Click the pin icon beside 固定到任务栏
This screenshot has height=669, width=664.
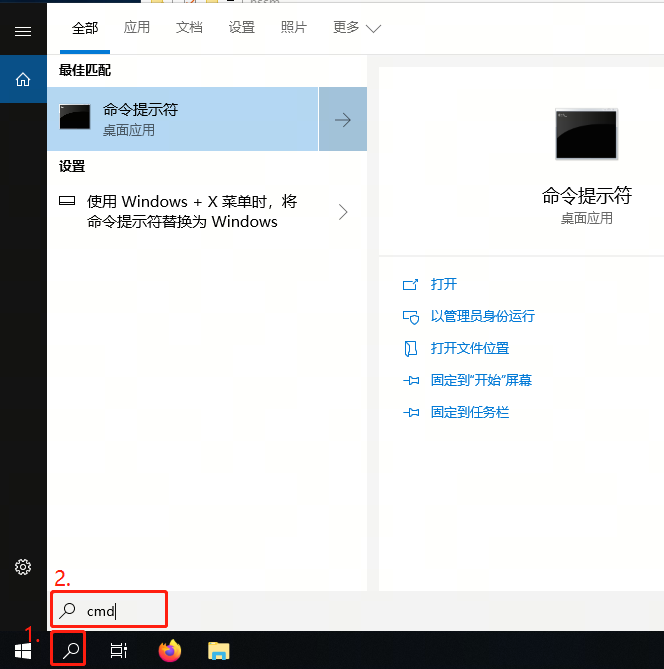pos(411,412)
